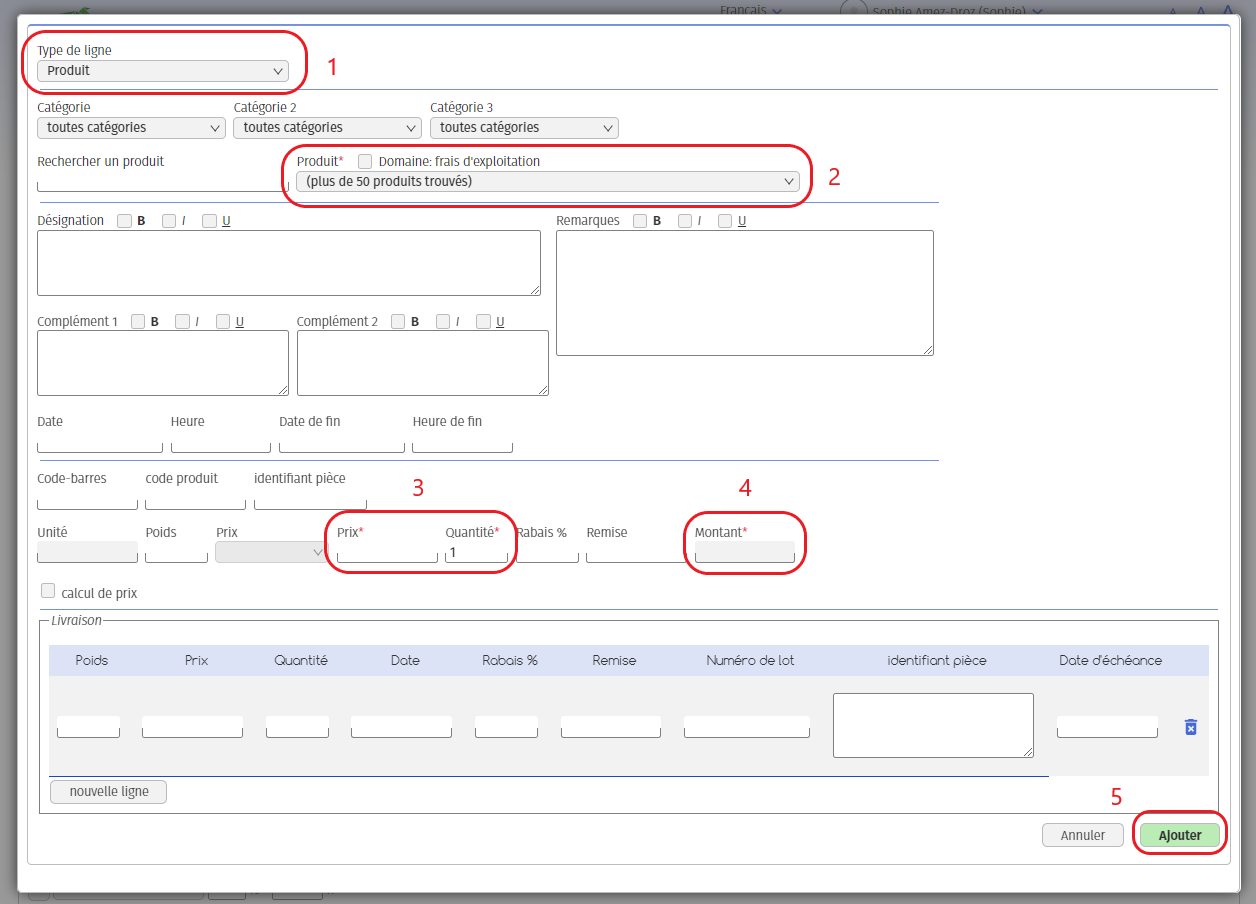Focus the Date input field
This screenshot has width=1256, height=904.
pyautogui.click(x=100, y=443)
